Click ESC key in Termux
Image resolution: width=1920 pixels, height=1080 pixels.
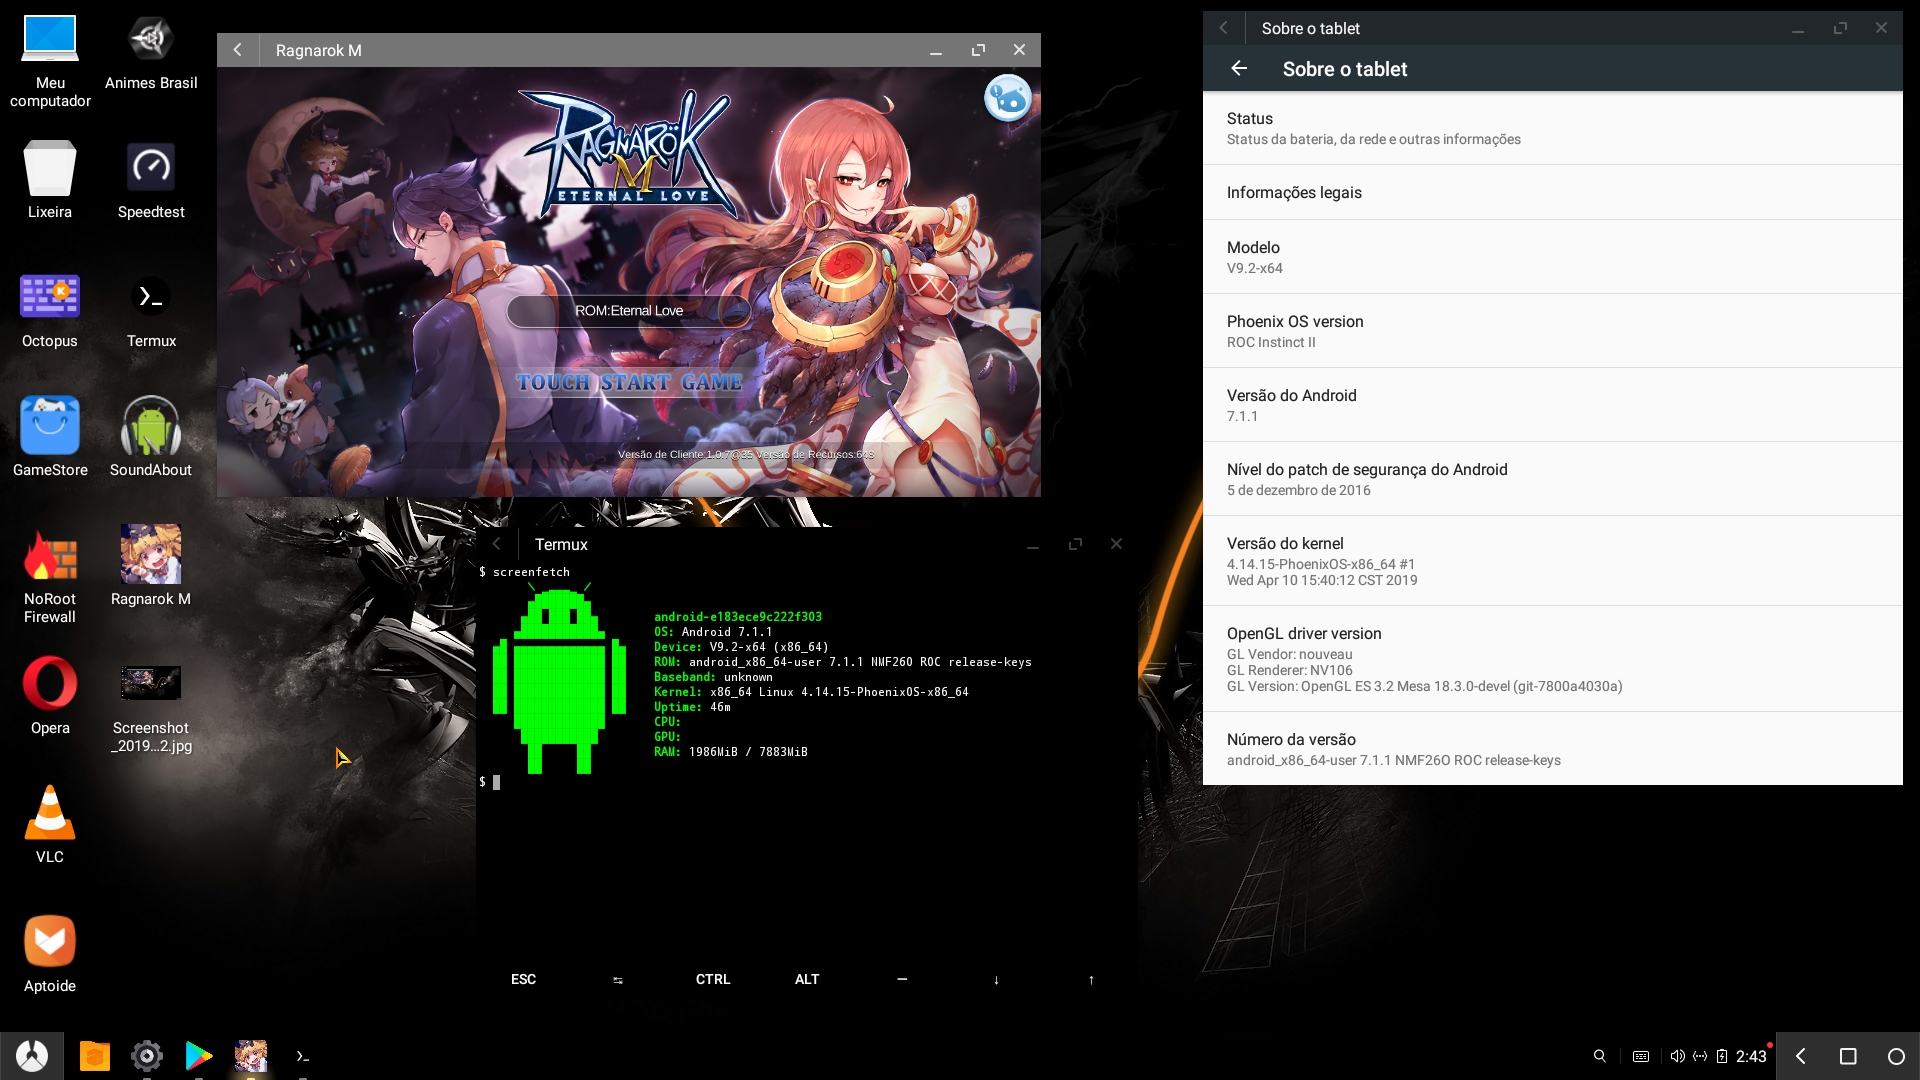coord(523,980)
